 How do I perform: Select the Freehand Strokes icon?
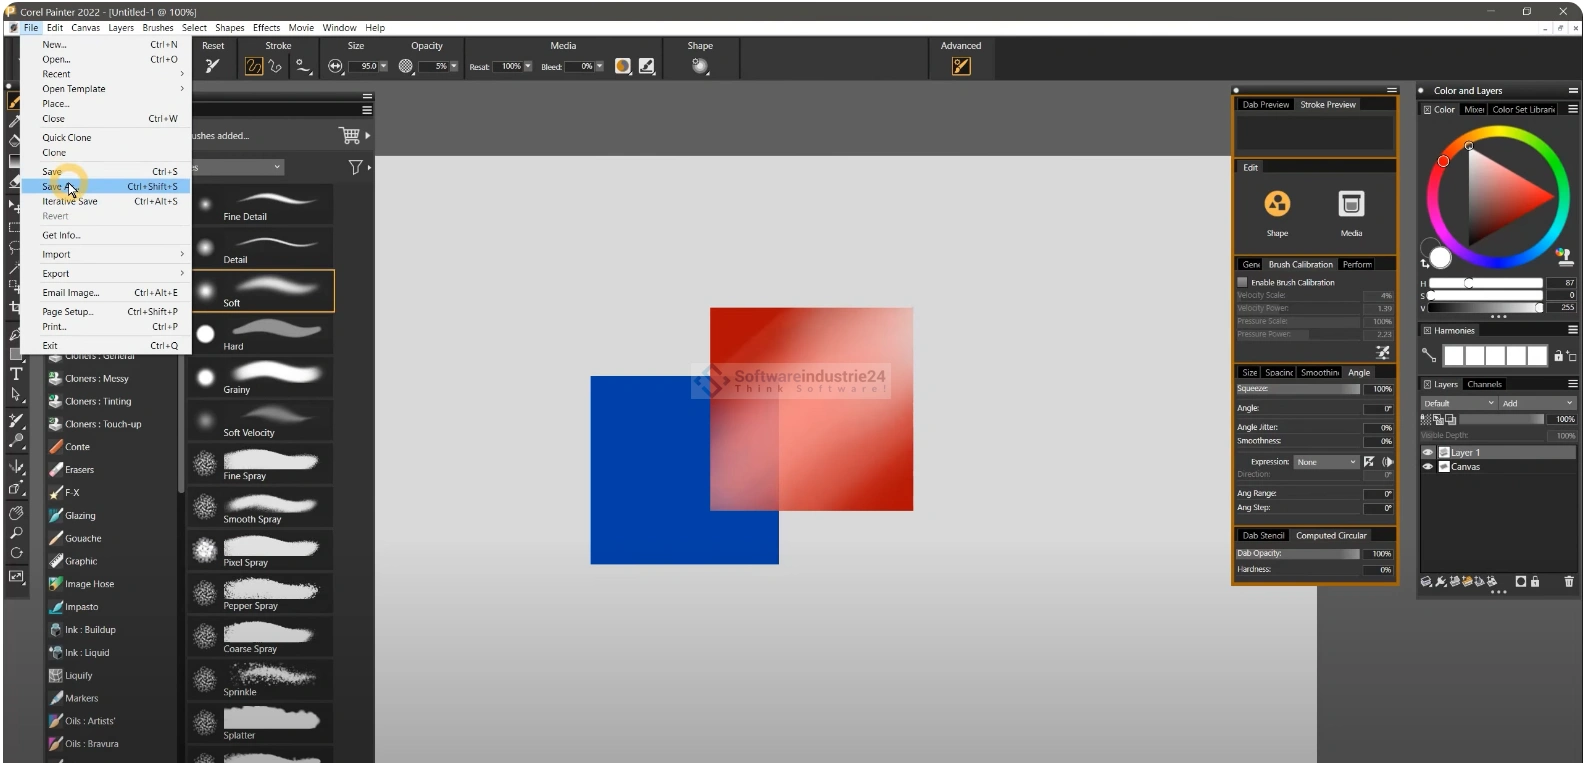(254, 66)
